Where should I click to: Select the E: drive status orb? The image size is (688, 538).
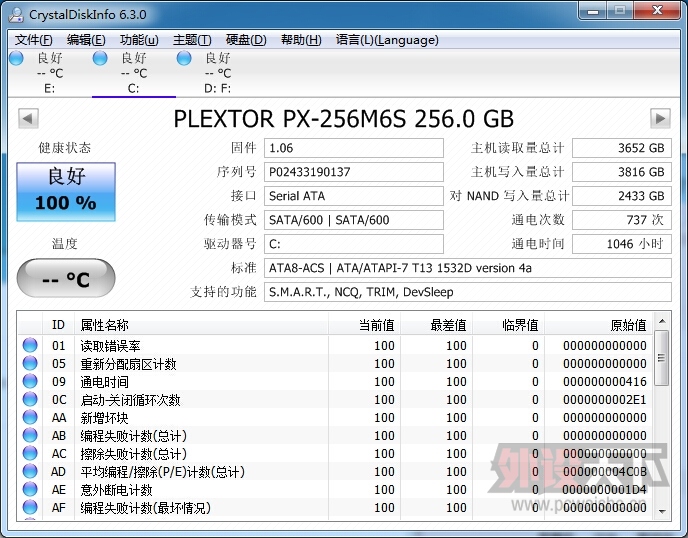pos(16,59)
